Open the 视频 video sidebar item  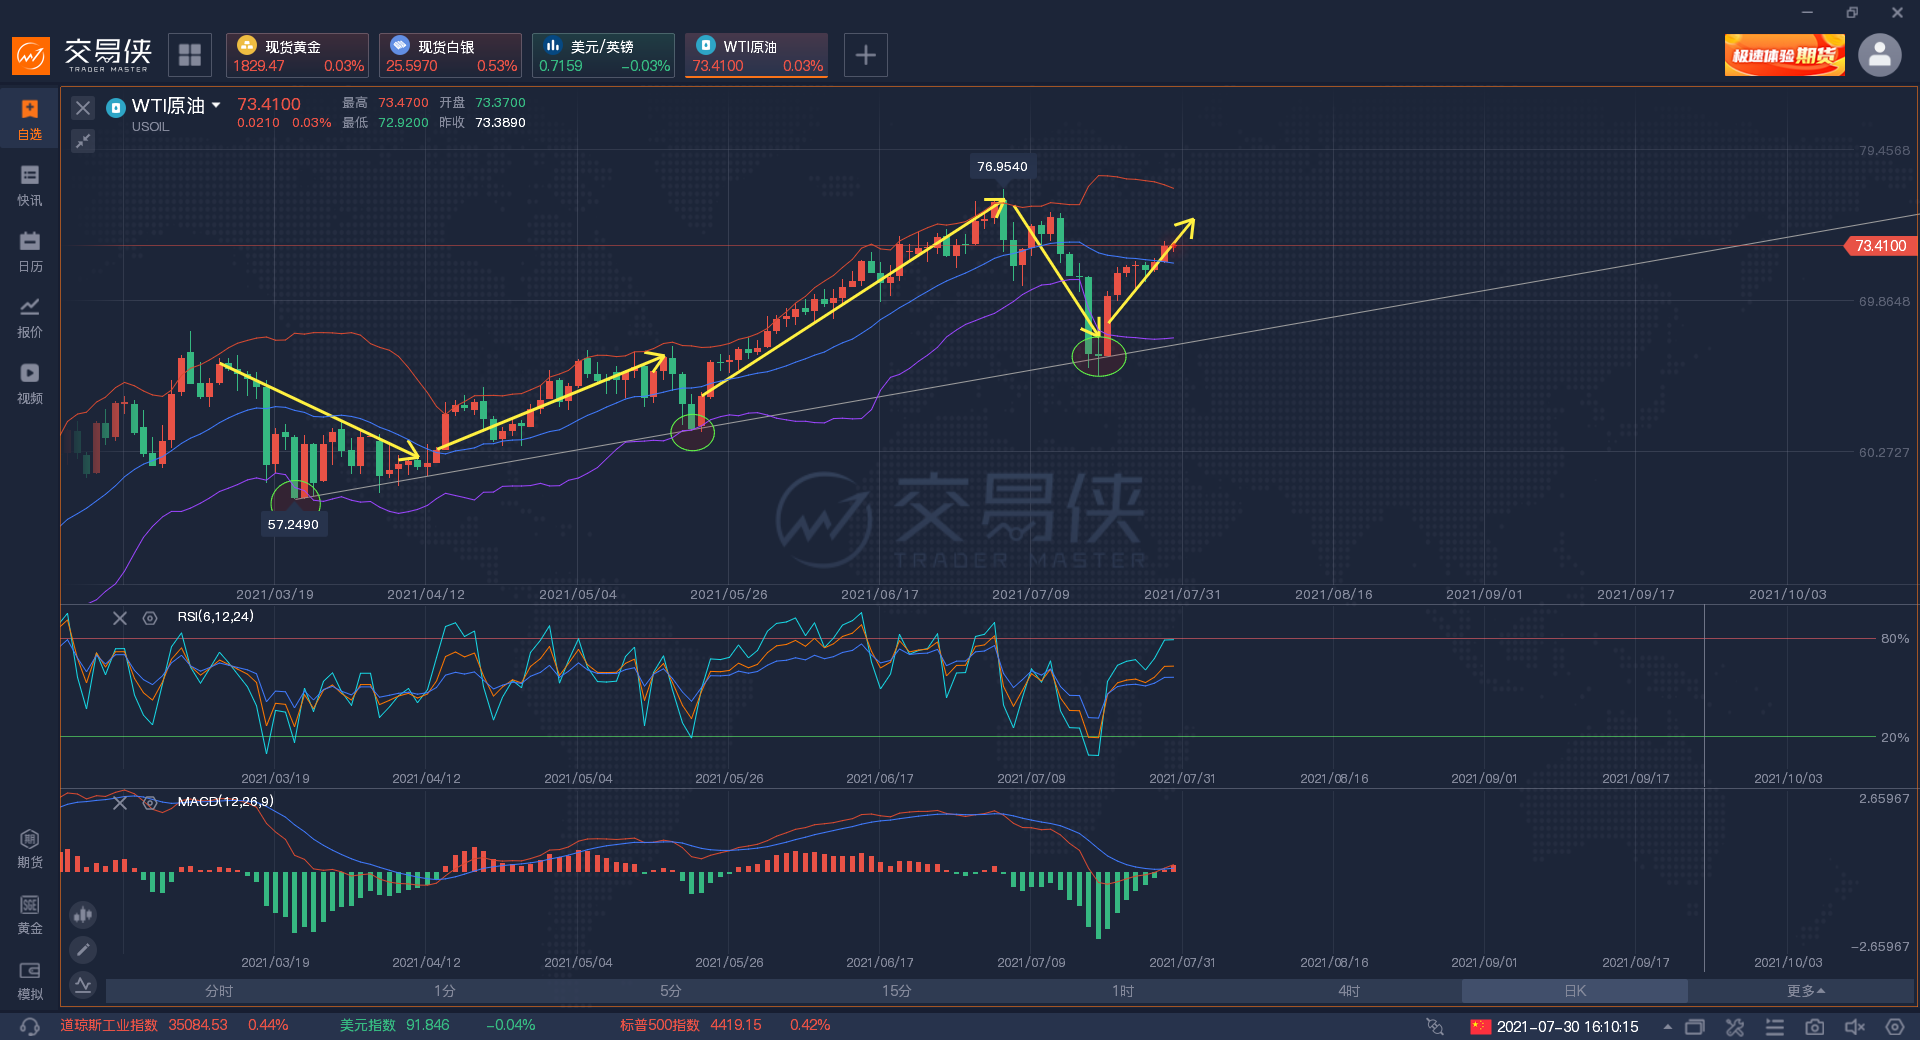click(x=30, y=384)
